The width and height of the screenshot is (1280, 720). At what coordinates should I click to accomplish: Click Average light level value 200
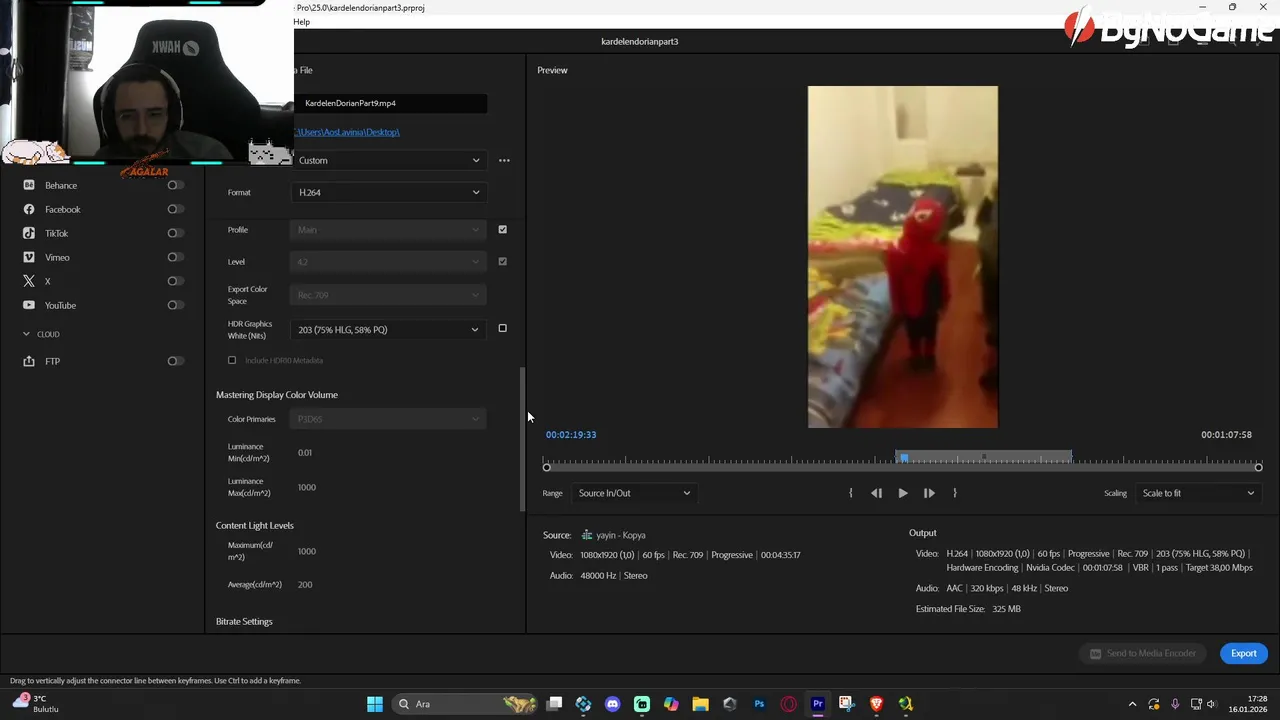pos(305,584)
